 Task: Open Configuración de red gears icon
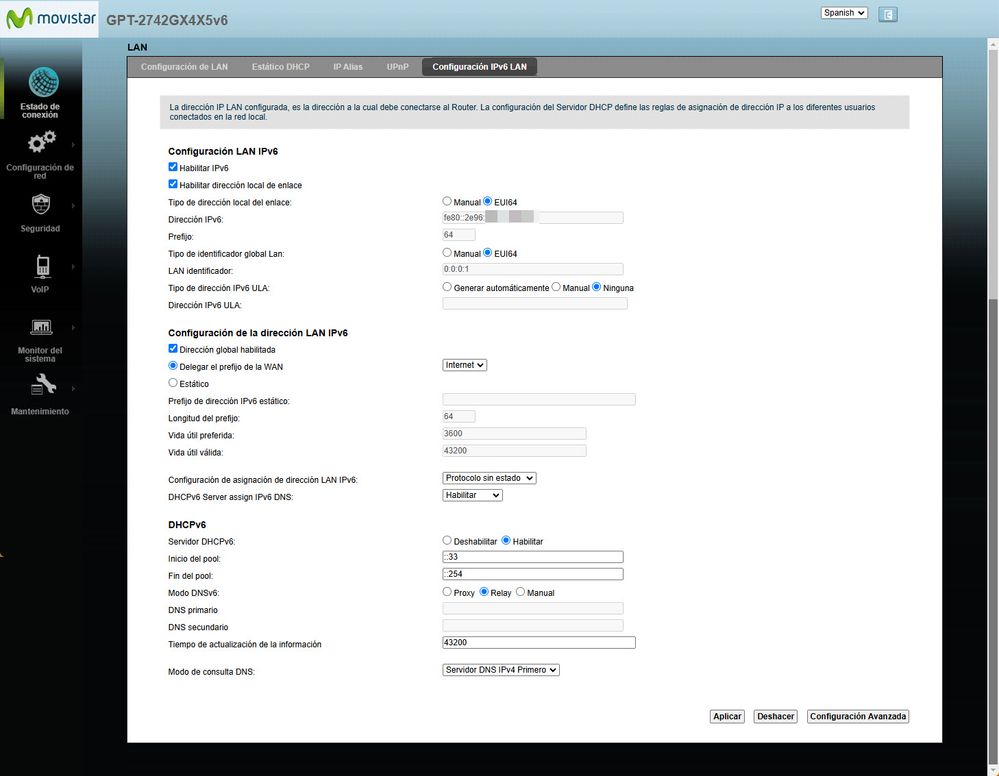(x=41, y=143)
